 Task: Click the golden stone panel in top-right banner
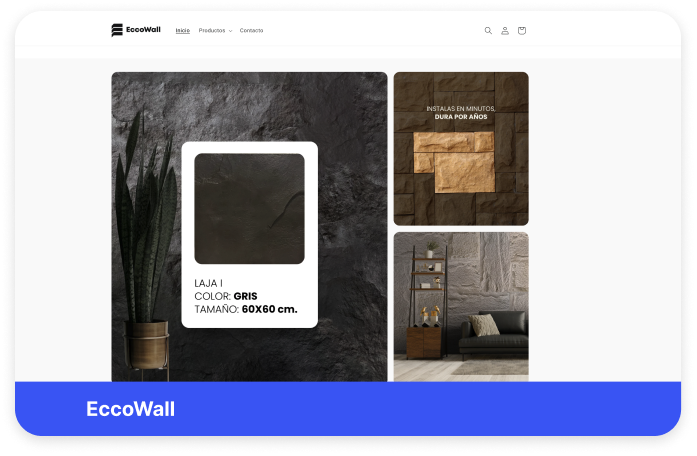(x=456, y=160)
